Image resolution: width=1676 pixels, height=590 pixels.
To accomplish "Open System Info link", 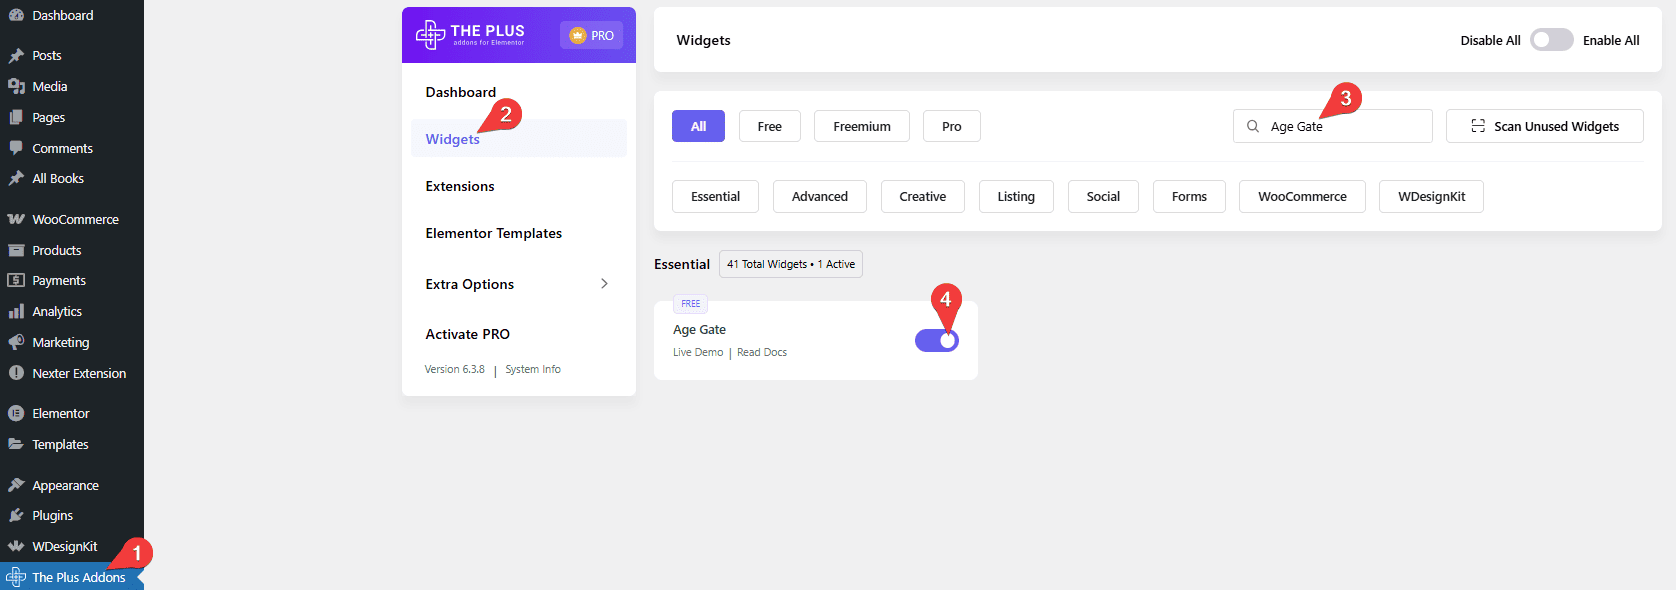I will click(x=533, y=369).
